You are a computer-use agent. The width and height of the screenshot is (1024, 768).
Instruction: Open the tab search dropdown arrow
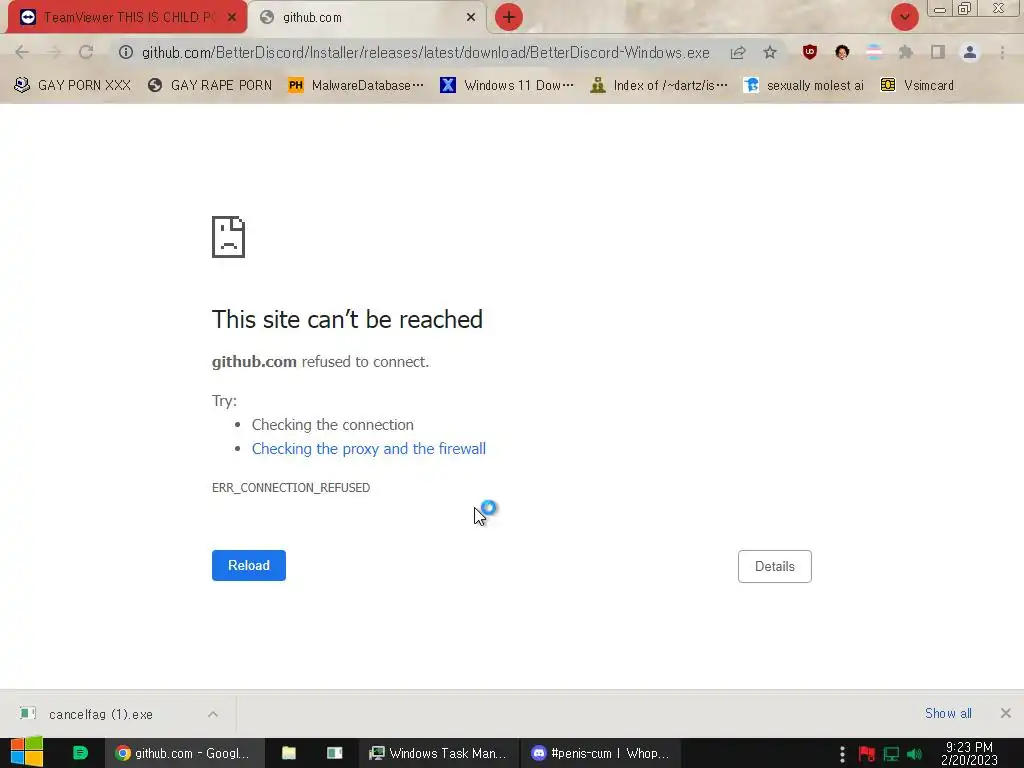[904, 17]
